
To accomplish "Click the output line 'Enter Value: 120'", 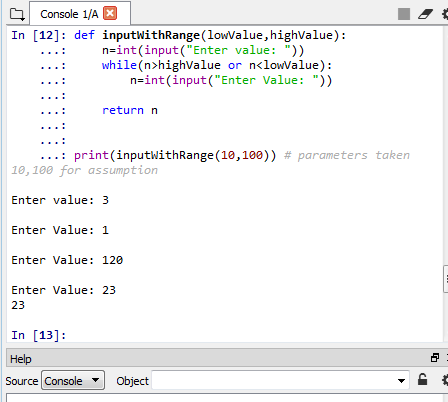I will tap(67, 260).
